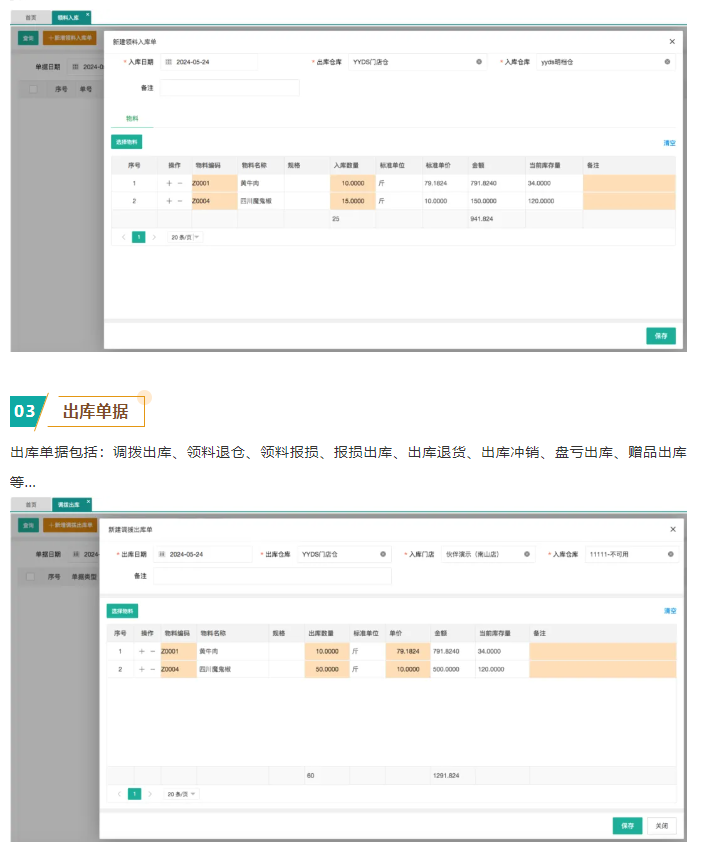Open the 出库仓库 dropdown in 调拨出库单
The width and height of the screenshot is (703, 859).
(344, 554)
